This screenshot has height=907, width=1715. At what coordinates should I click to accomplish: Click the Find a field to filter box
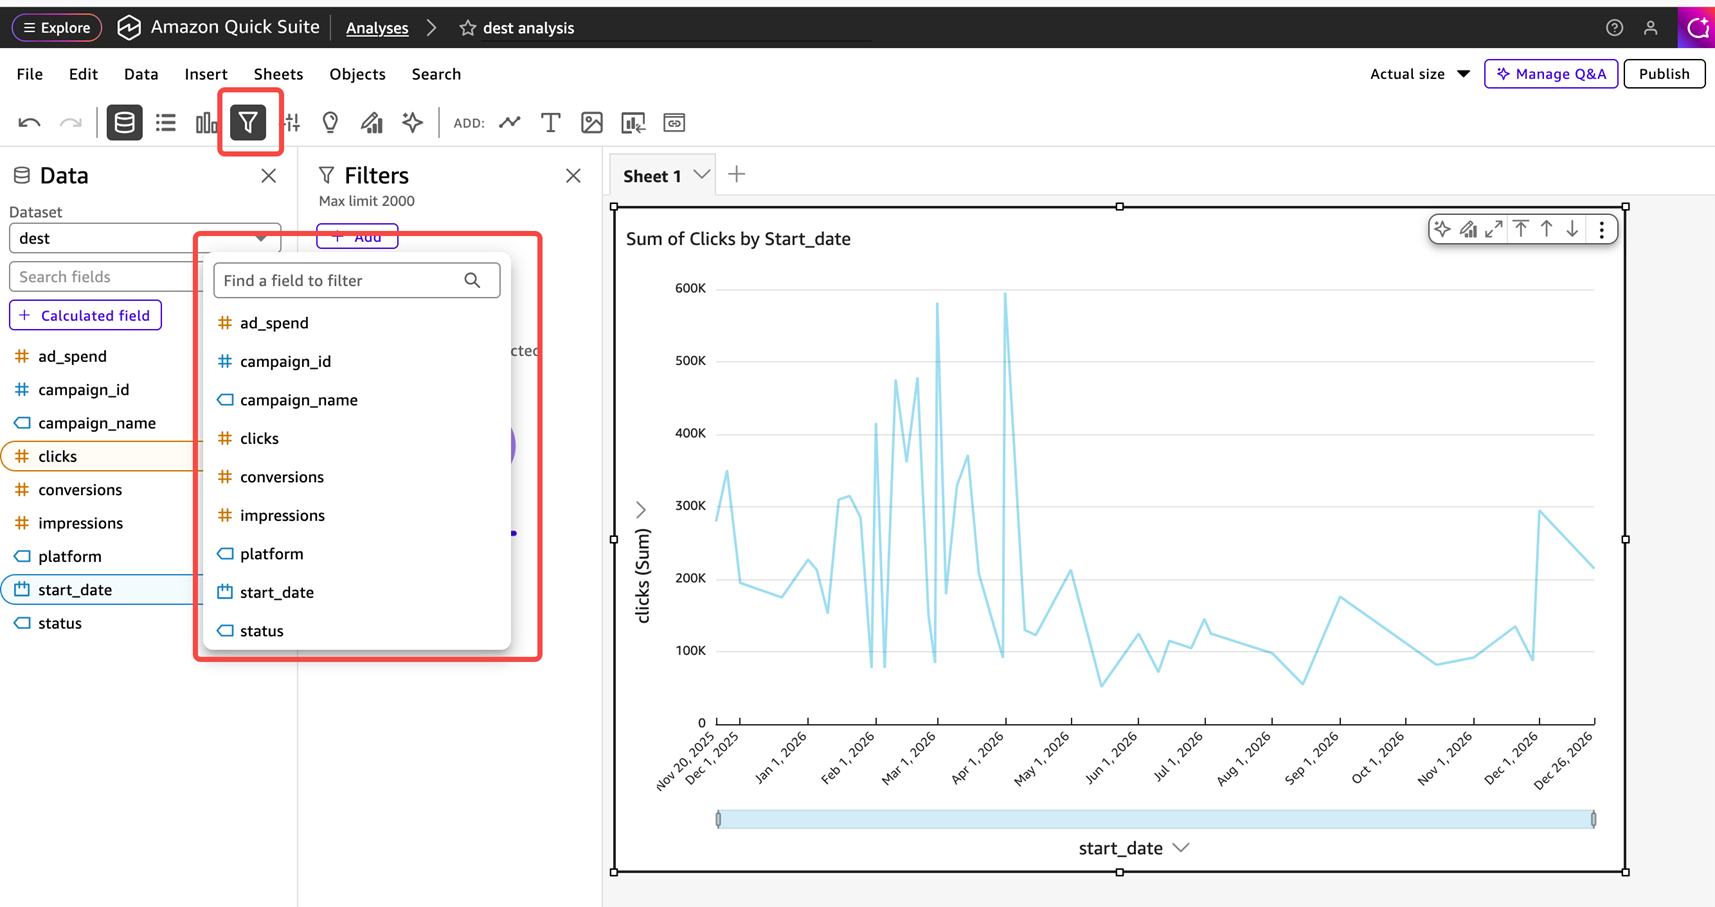pos(342,281)
